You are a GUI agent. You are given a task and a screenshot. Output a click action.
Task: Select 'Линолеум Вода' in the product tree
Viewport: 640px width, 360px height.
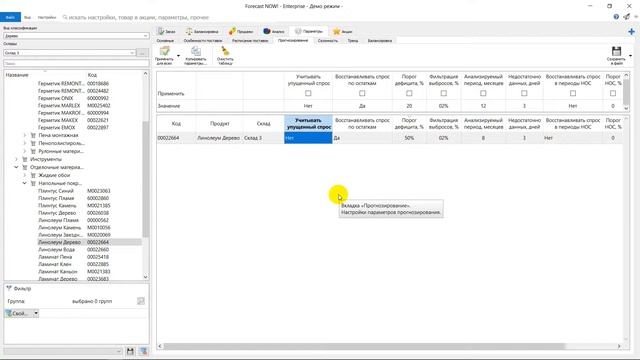click(x=56, y=249)
